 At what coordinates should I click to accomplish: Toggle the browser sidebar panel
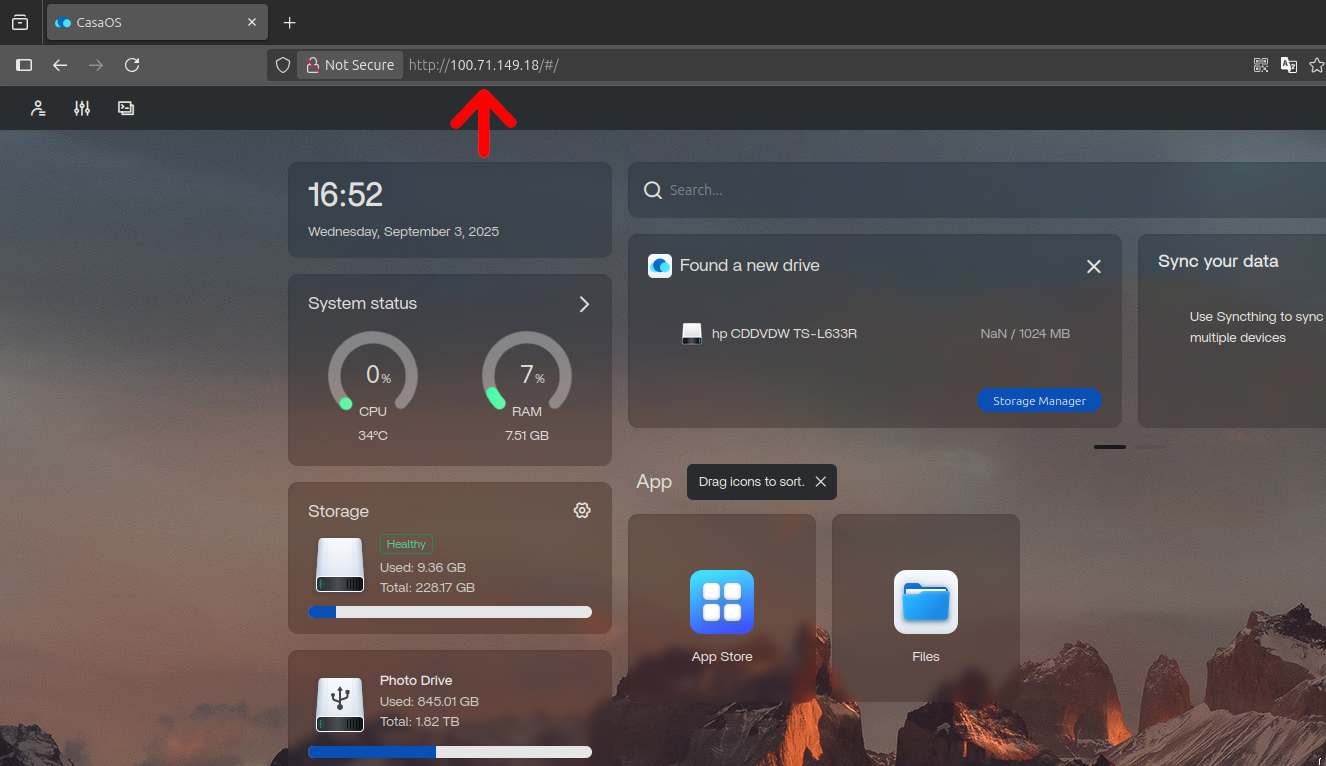(x=24, y=65)
